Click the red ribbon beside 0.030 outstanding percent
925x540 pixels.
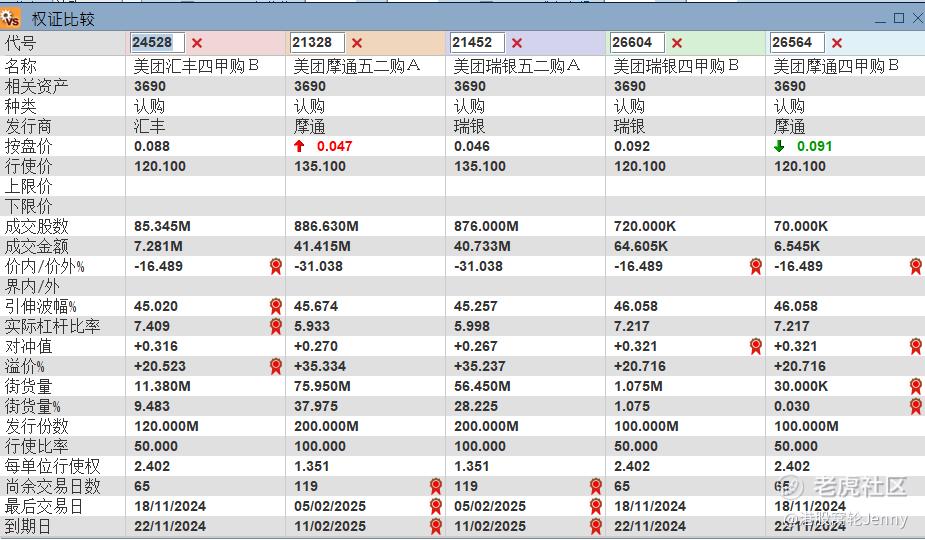point(916,407)
